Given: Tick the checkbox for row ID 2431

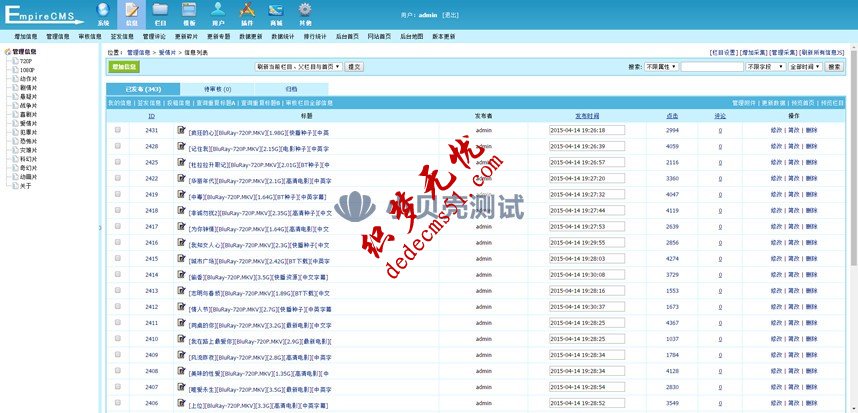Looking at the screenshot, I should pos(118,130).
